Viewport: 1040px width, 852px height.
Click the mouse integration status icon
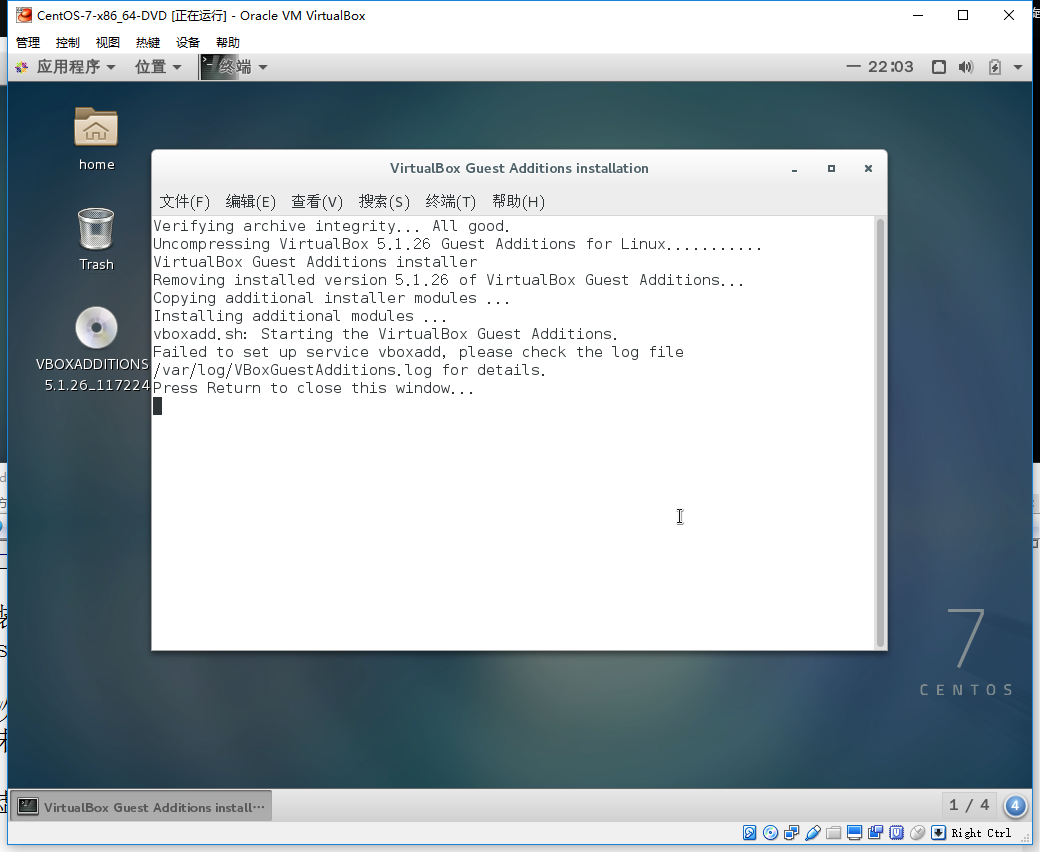point(917,833)
